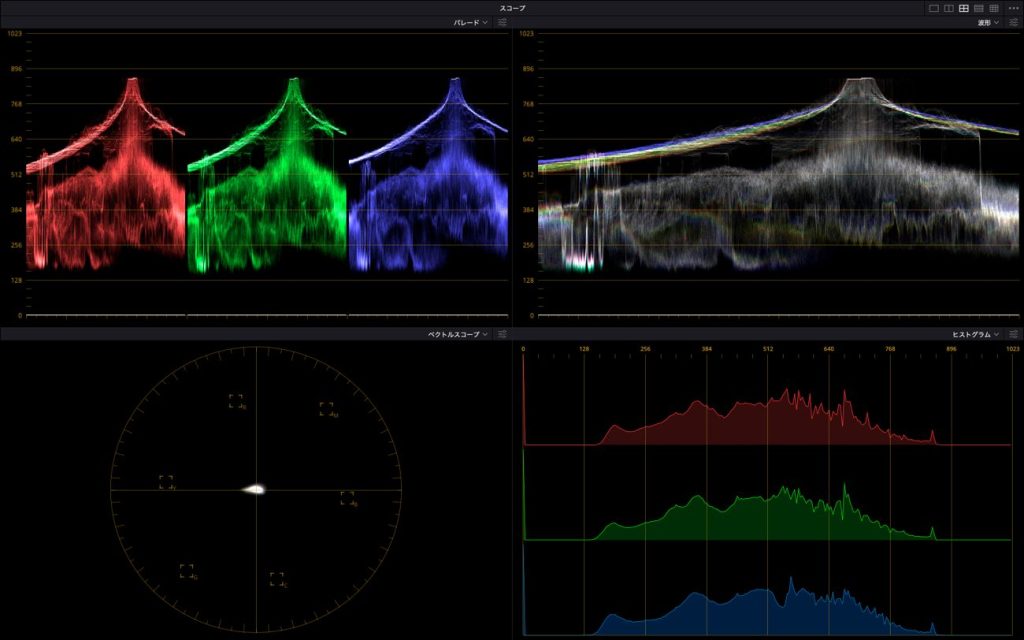Open settings for the パレード scope

[502, 22]
